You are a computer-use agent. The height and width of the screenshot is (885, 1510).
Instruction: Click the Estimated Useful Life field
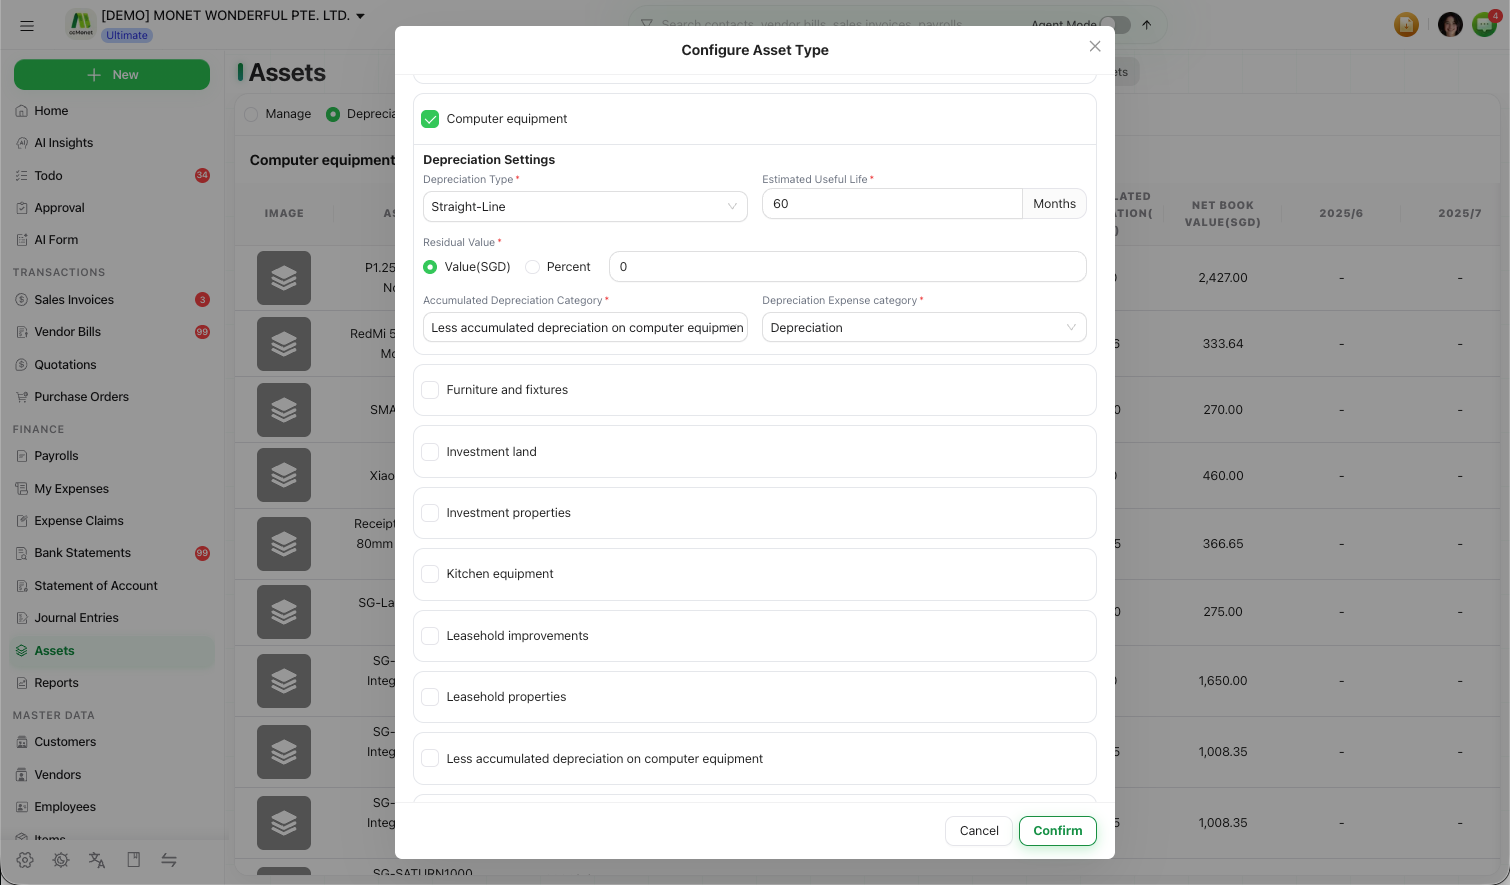[x=892, y=204]
